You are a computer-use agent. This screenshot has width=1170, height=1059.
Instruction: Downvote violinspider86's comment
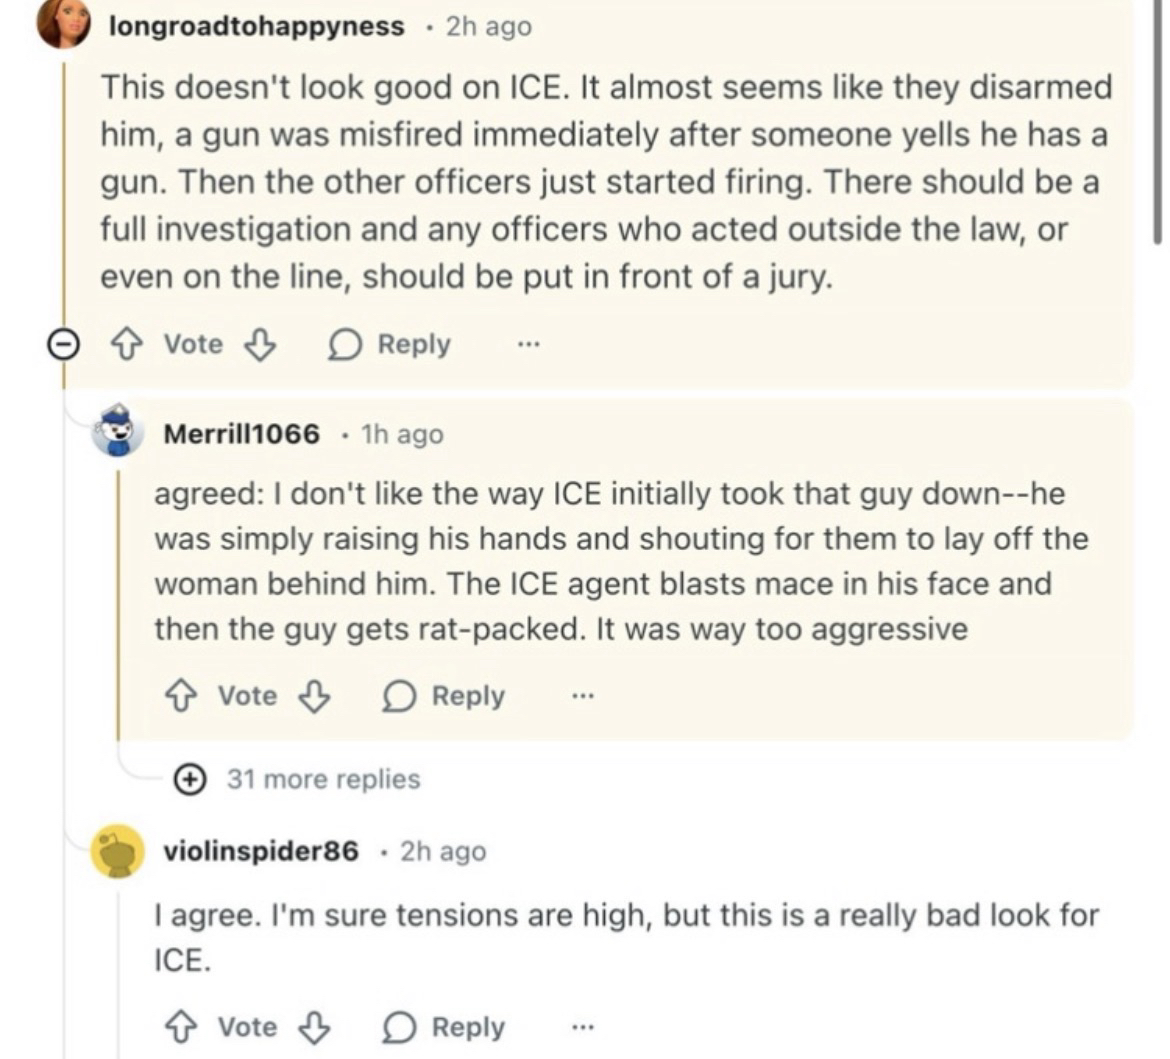[314, 1027]
